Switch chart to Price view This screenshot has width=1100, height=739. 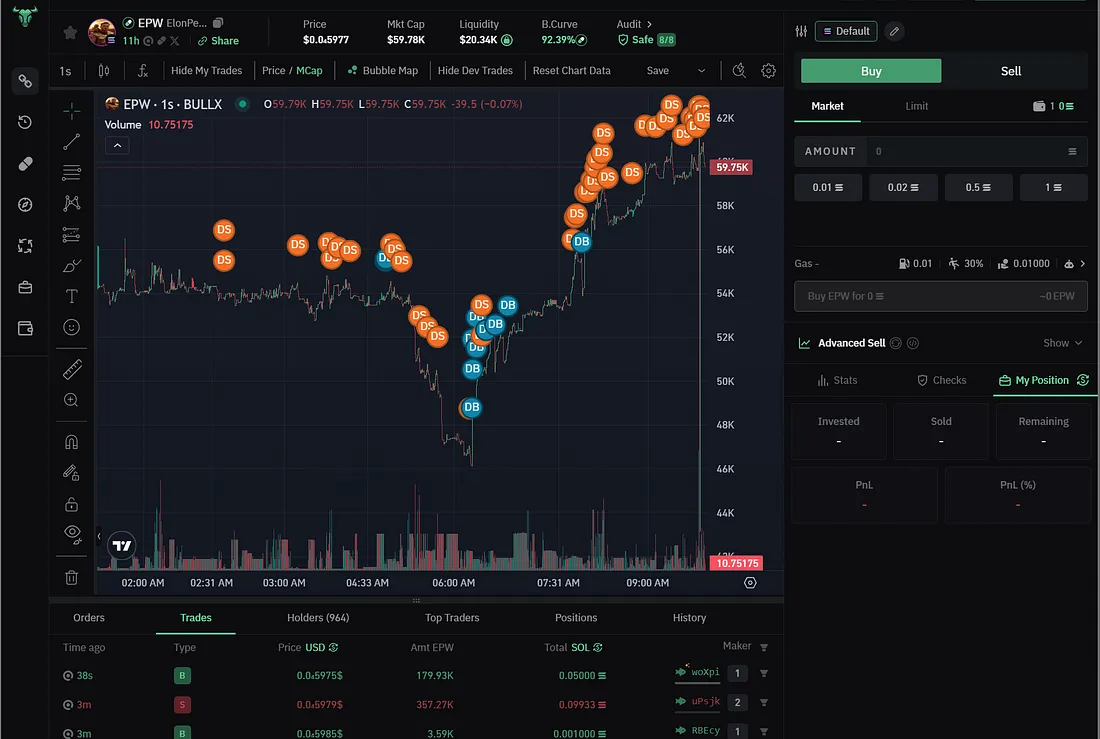(x=273, y=71)
